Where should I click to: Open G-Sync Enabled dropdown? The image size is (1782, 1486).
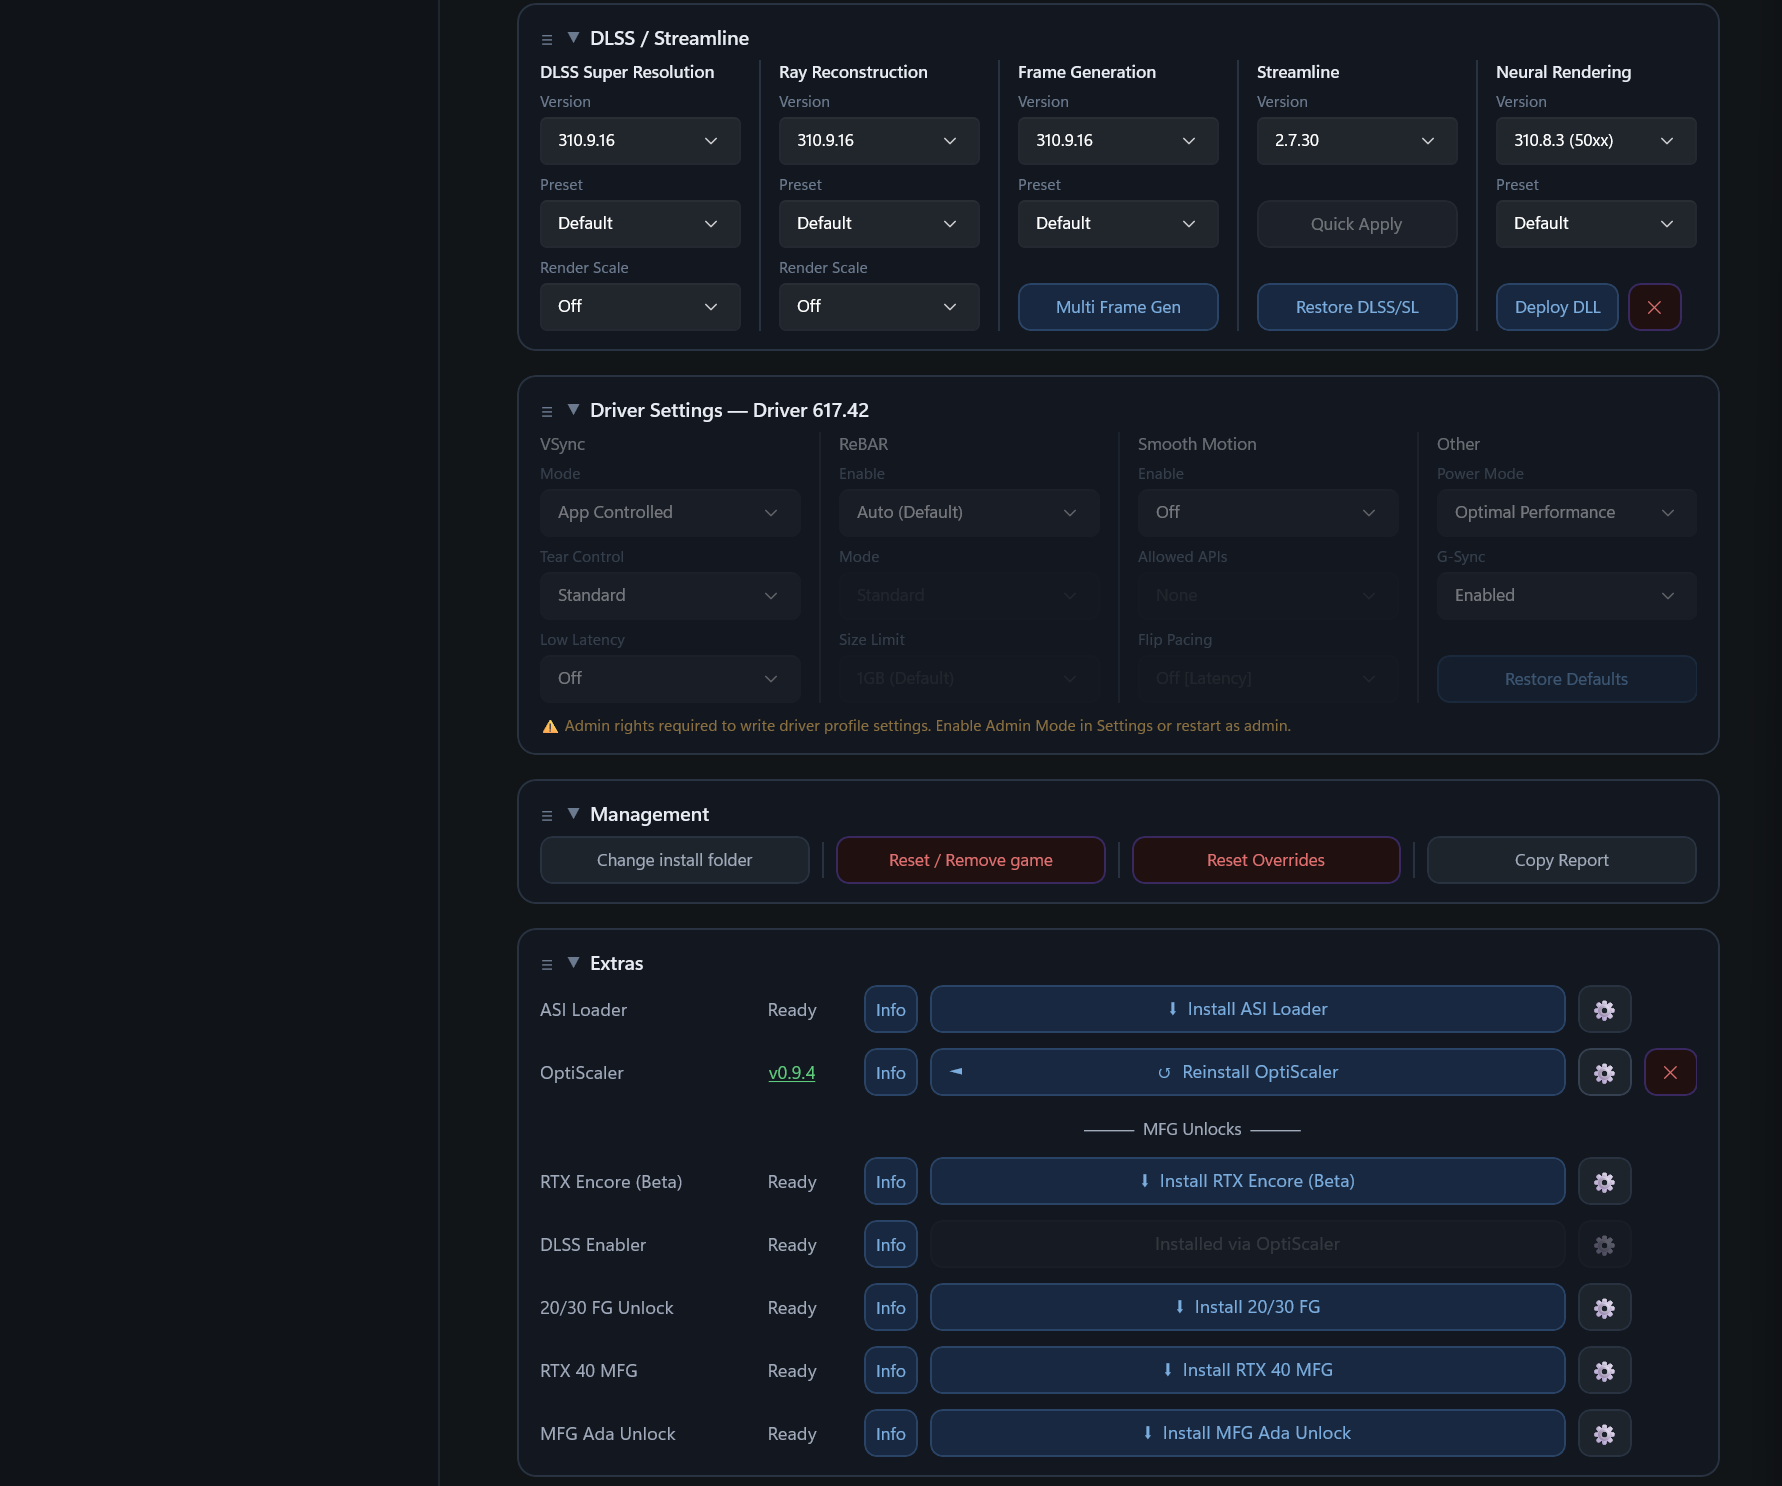coord(1567,596)
